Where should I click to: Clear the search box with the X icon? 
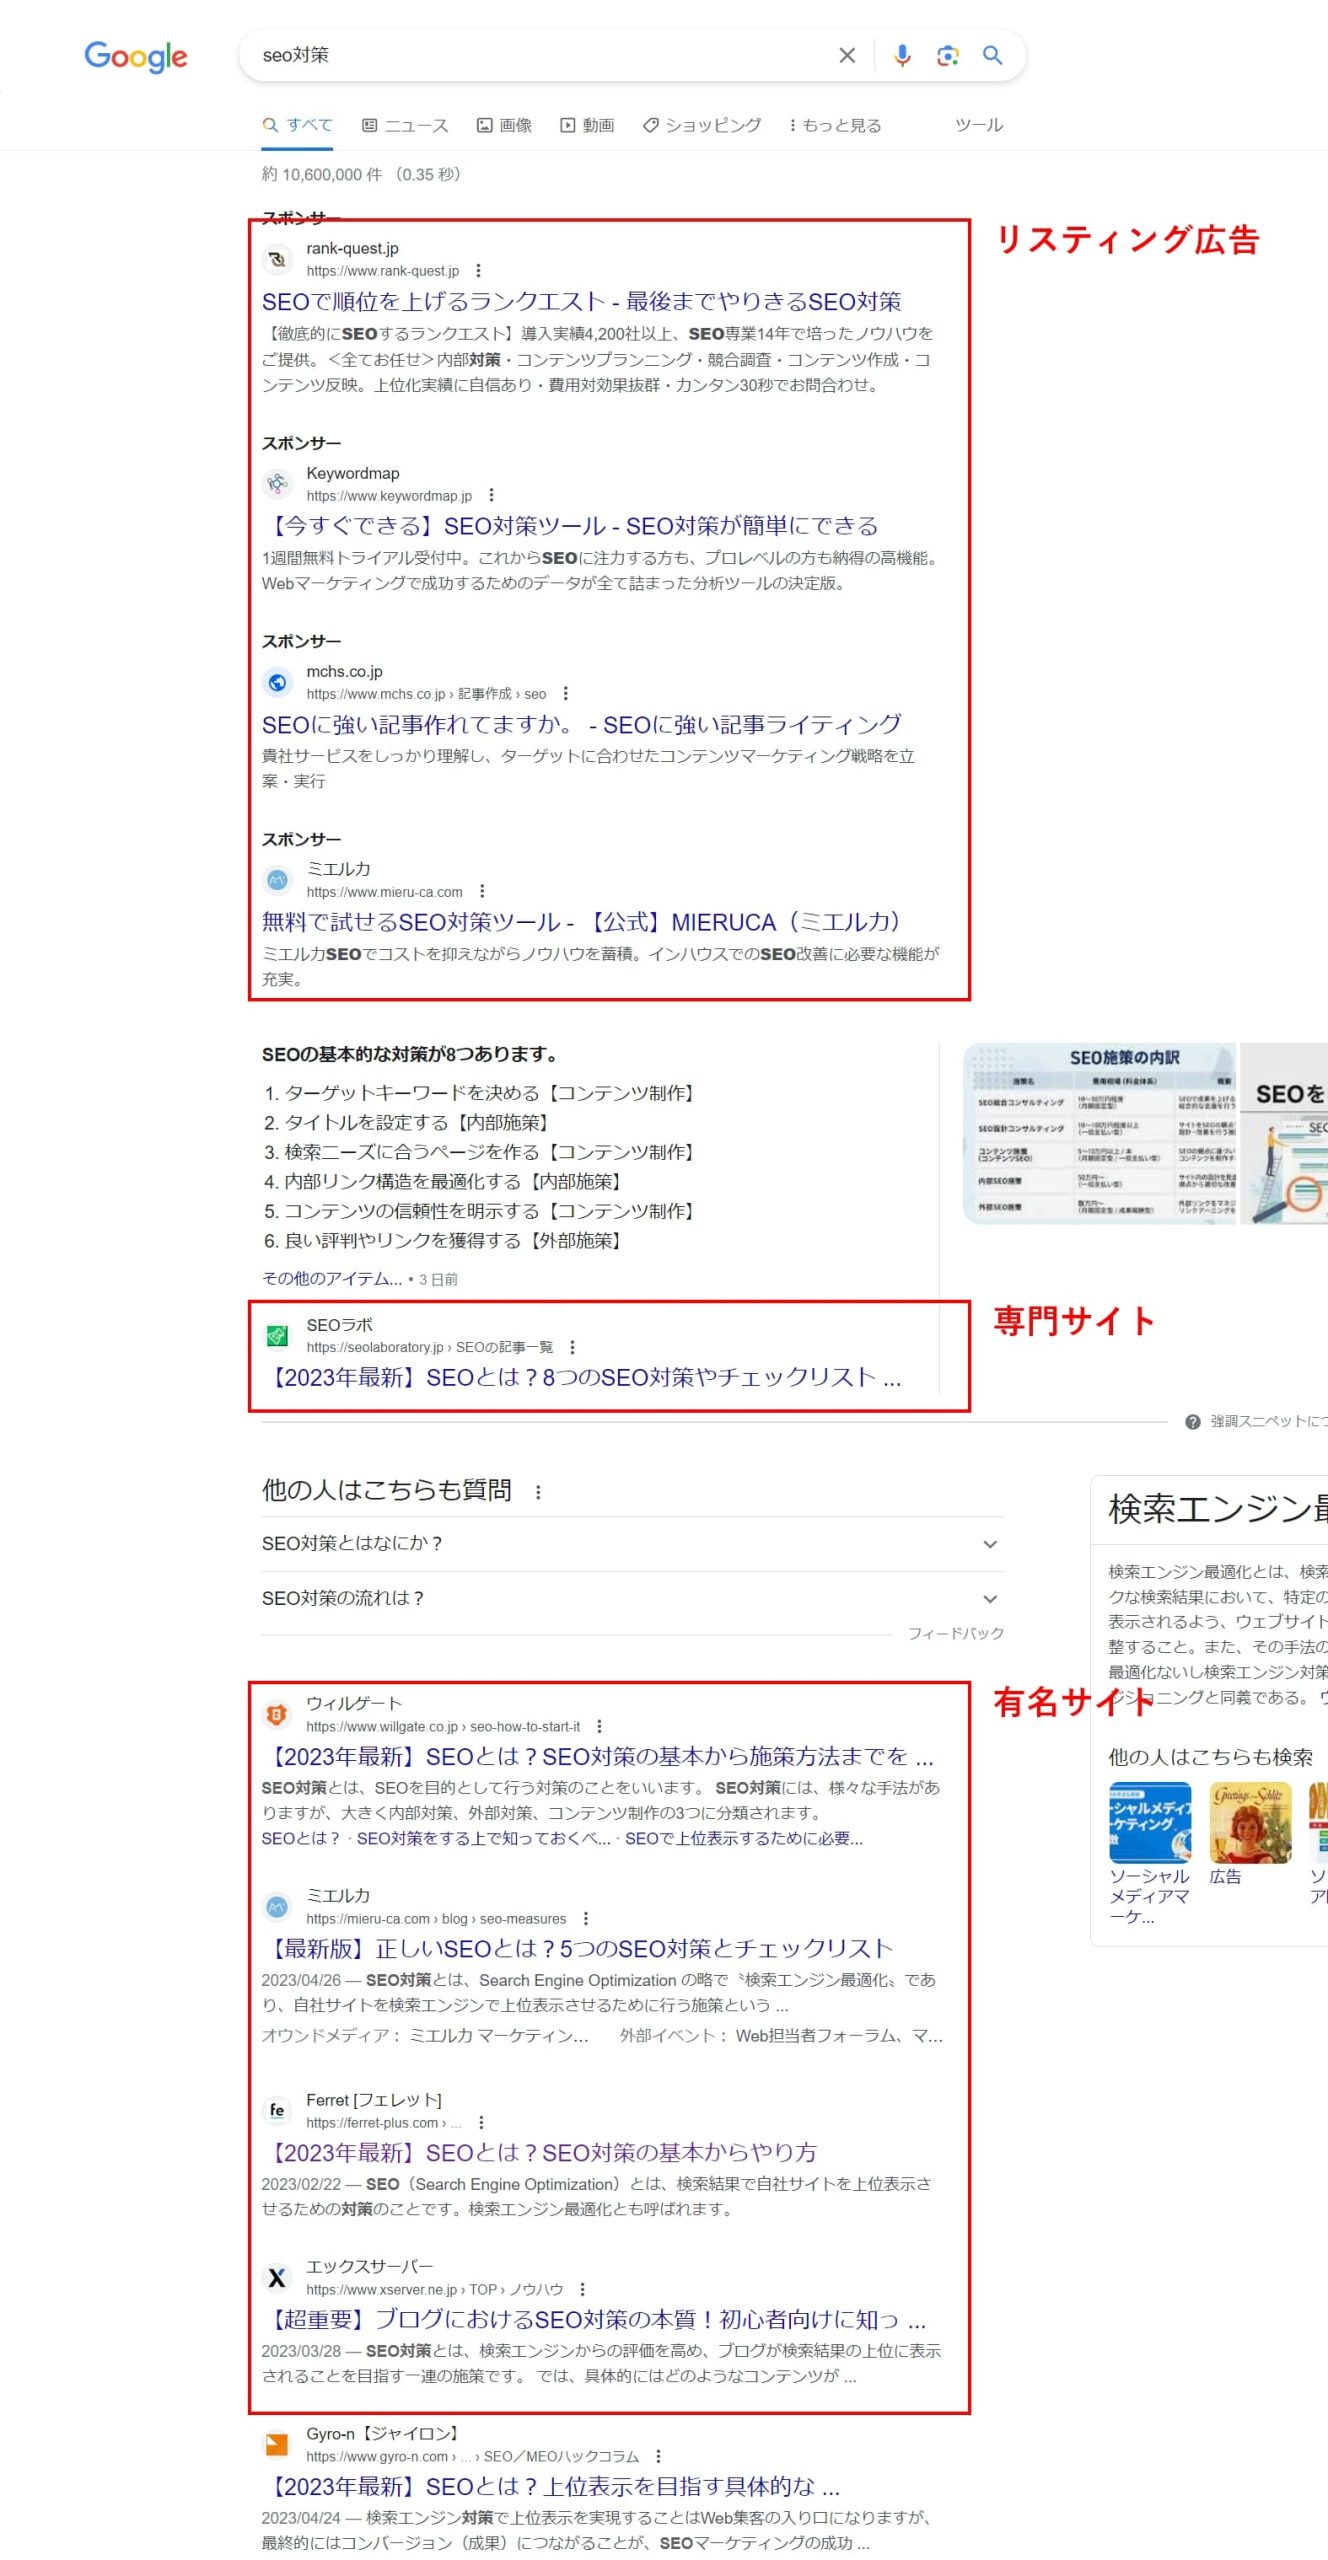pyautogui.click(x=847, y=55)
